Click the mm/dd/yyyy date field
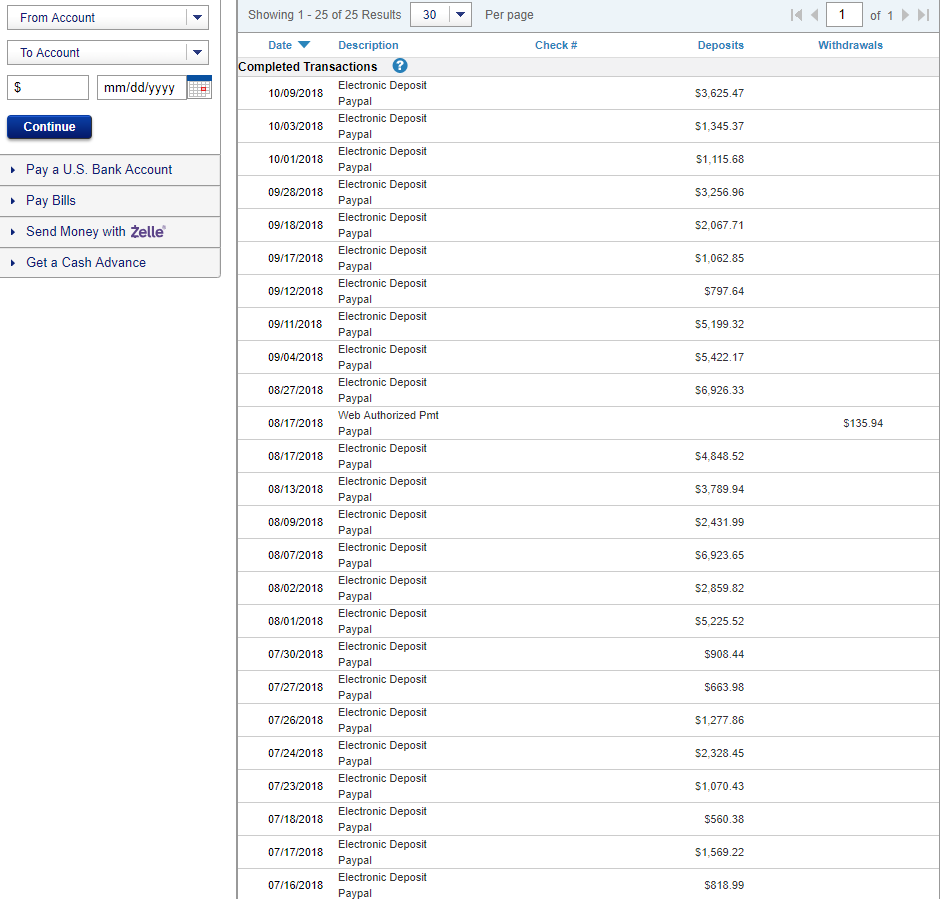Image resolution: width=940 pixels, height=899 pixels. pyautogui.click(x=142, y=88)
